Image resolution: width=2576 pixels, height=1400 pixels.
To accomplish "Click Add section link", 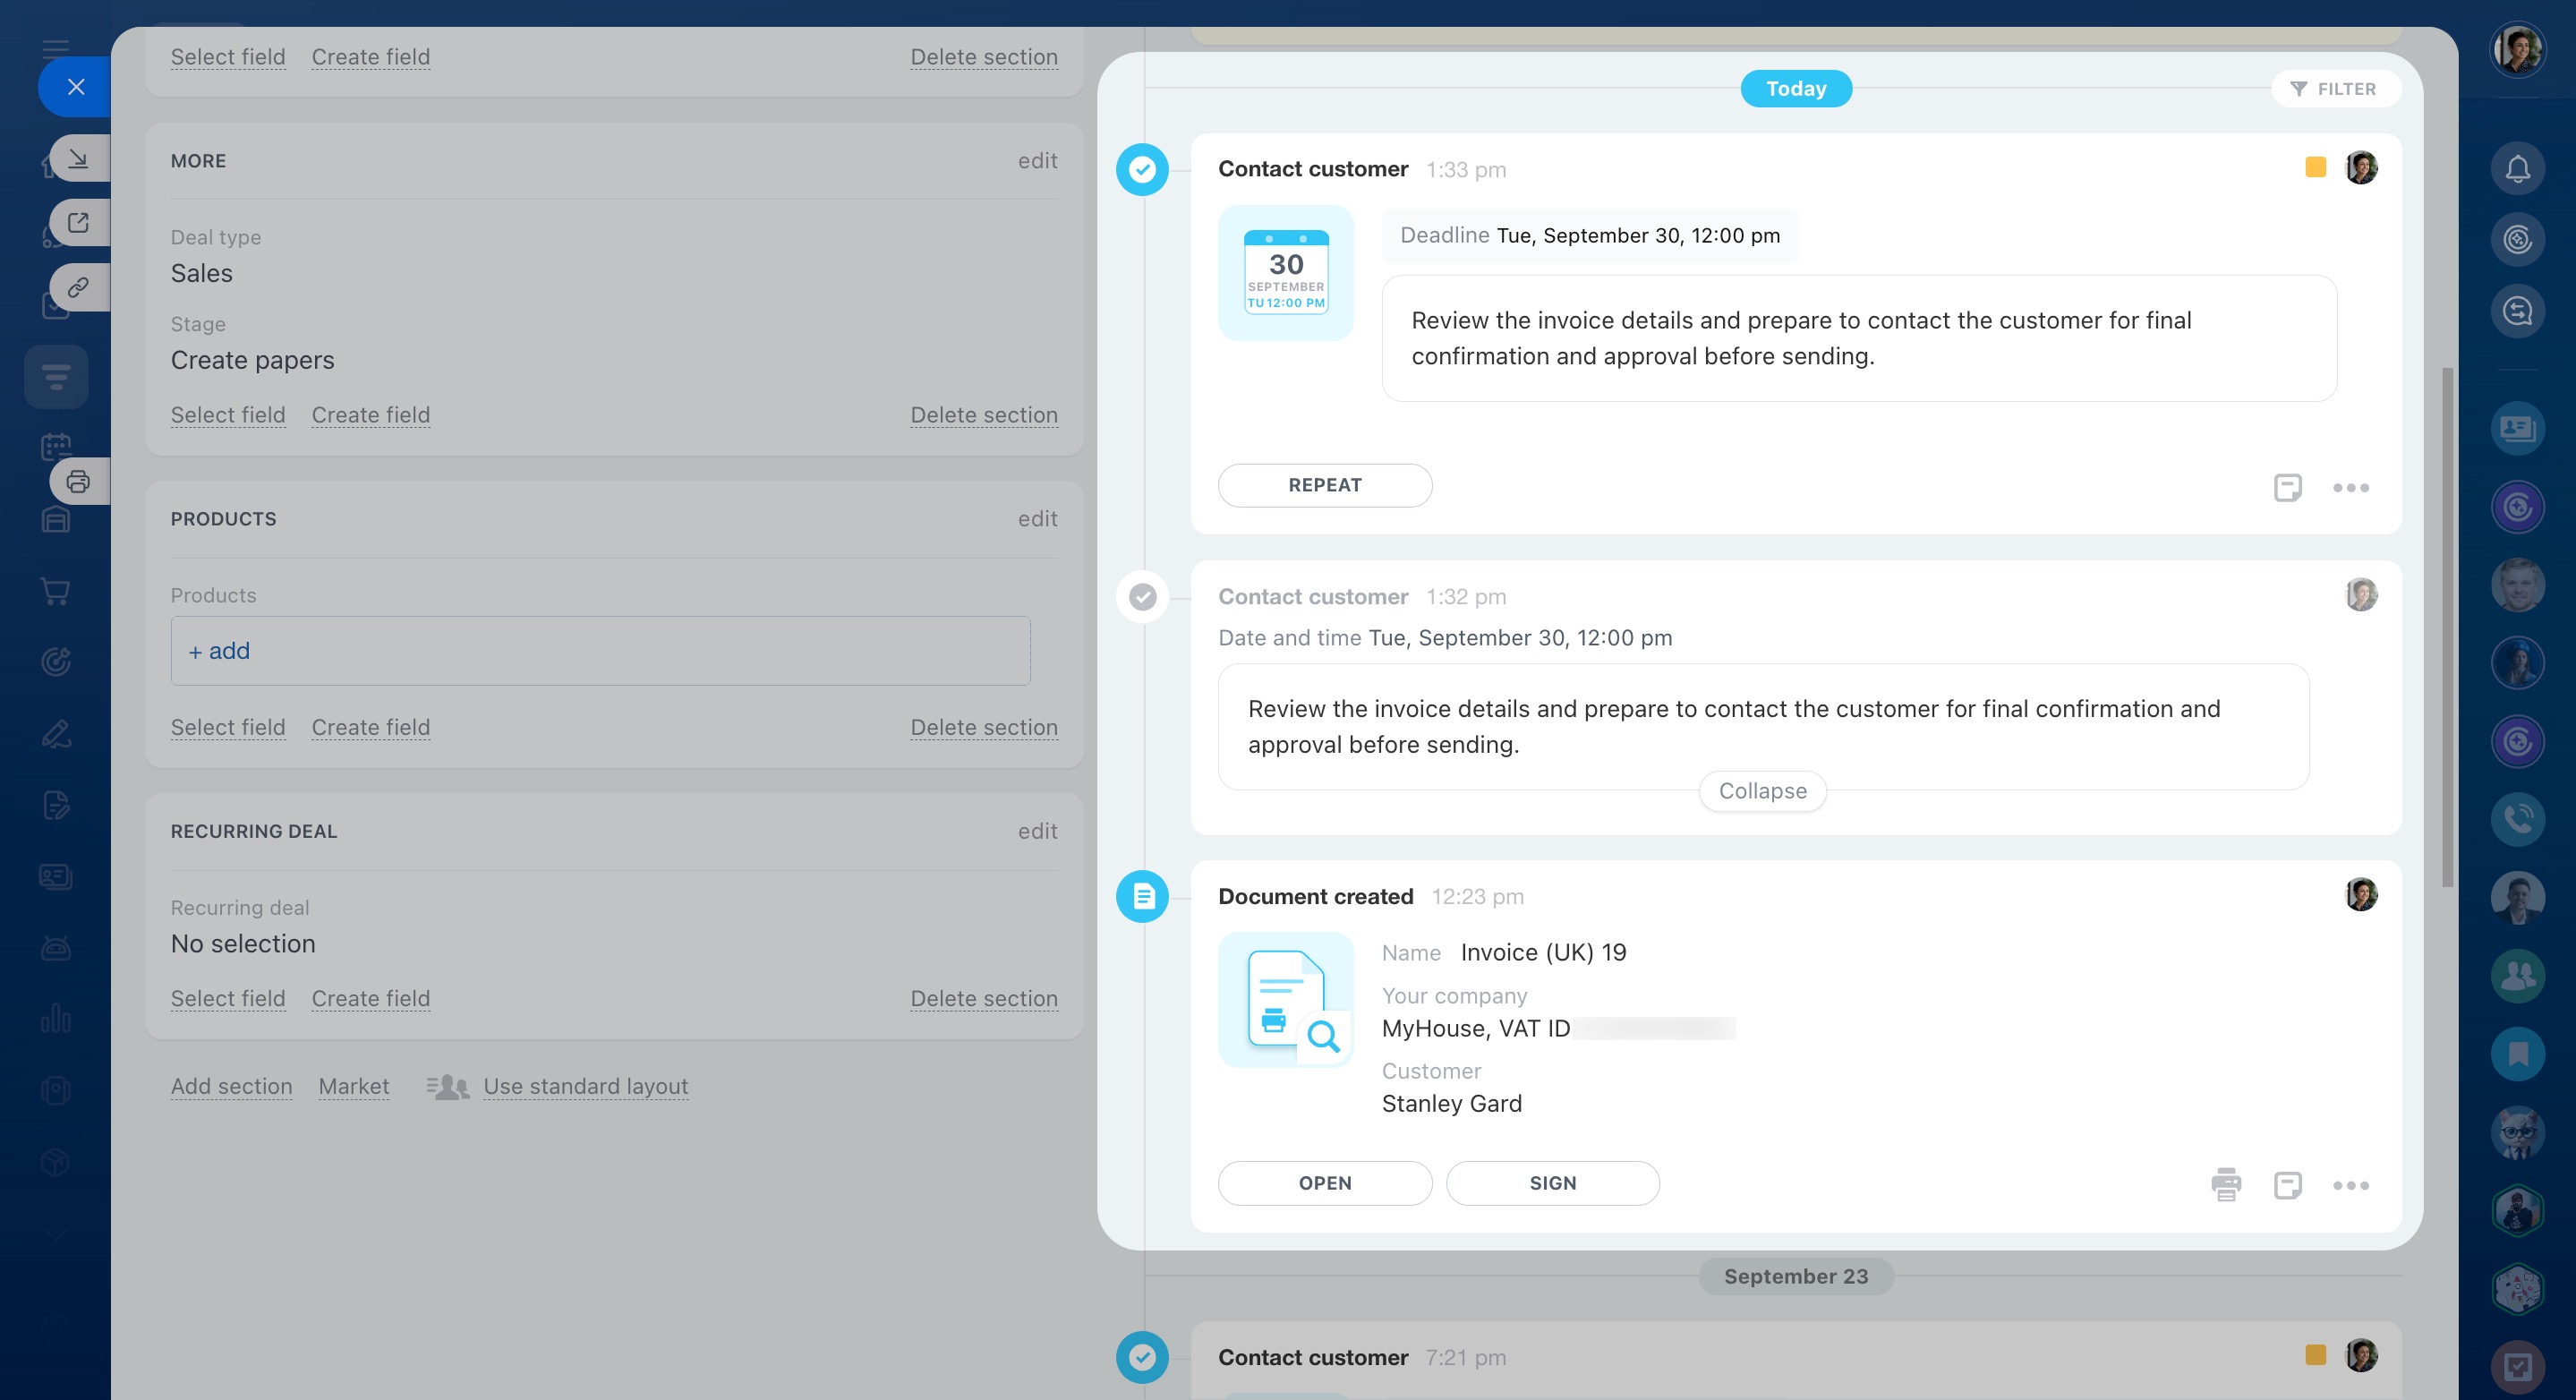I will pos(231,1086).
